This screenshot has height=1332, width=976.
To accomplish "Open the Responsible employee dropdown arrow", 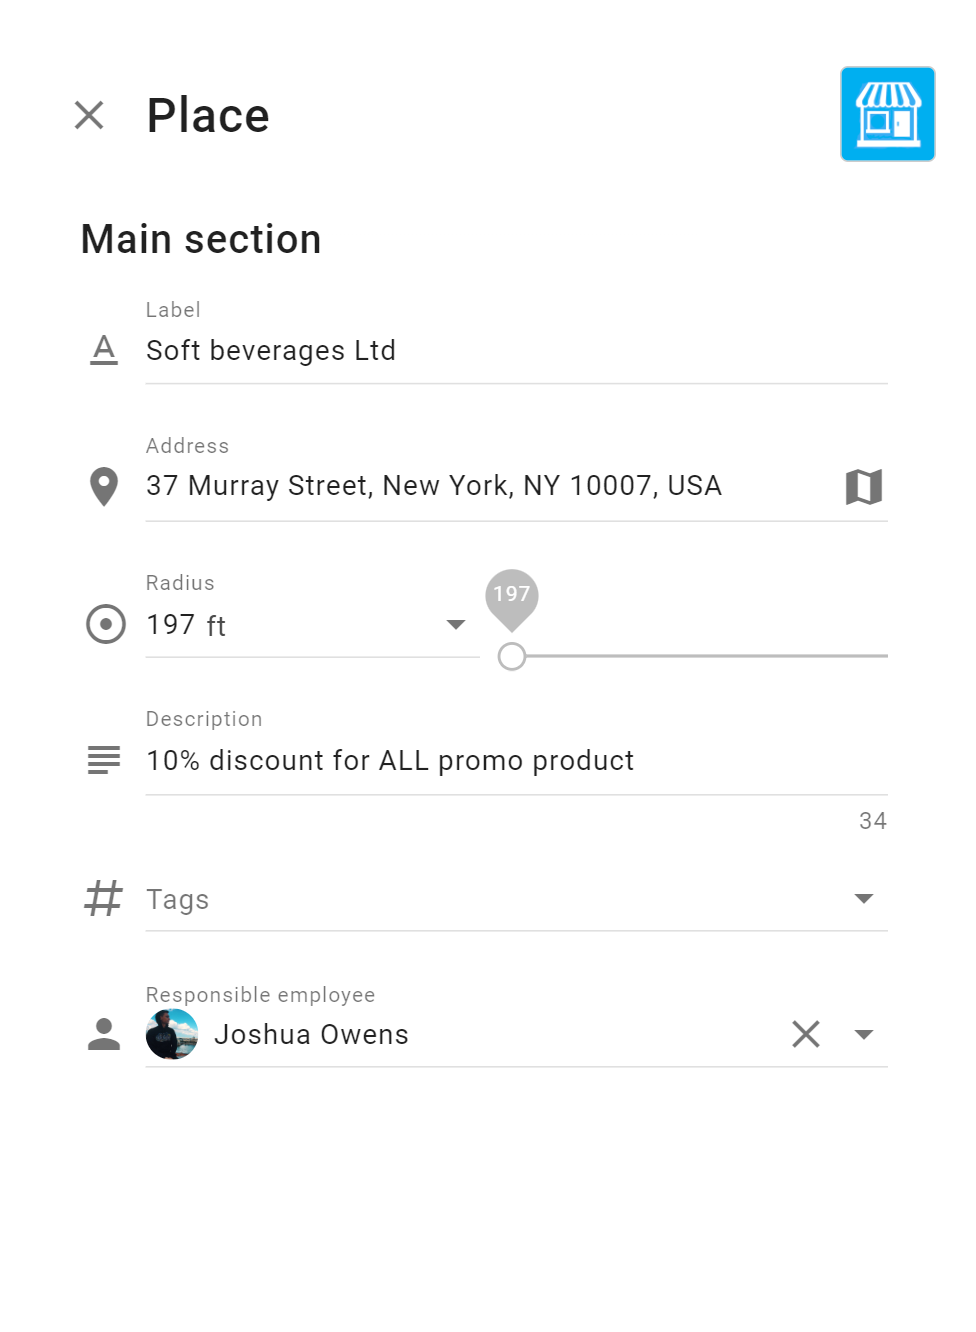I will coord(864,1034).
